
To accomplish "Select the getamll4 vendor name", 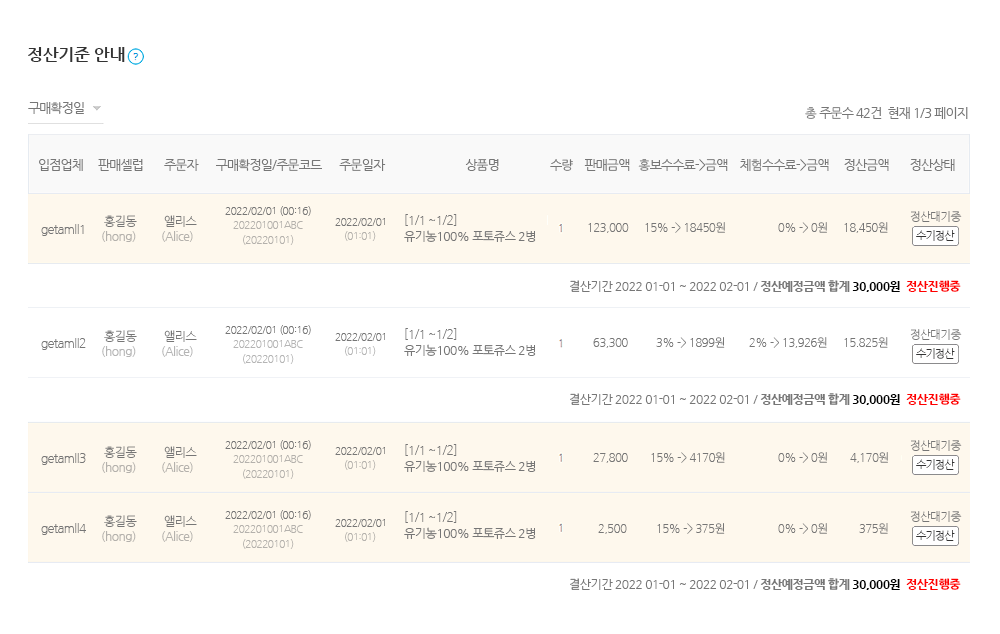I will [x=63, y=528].
